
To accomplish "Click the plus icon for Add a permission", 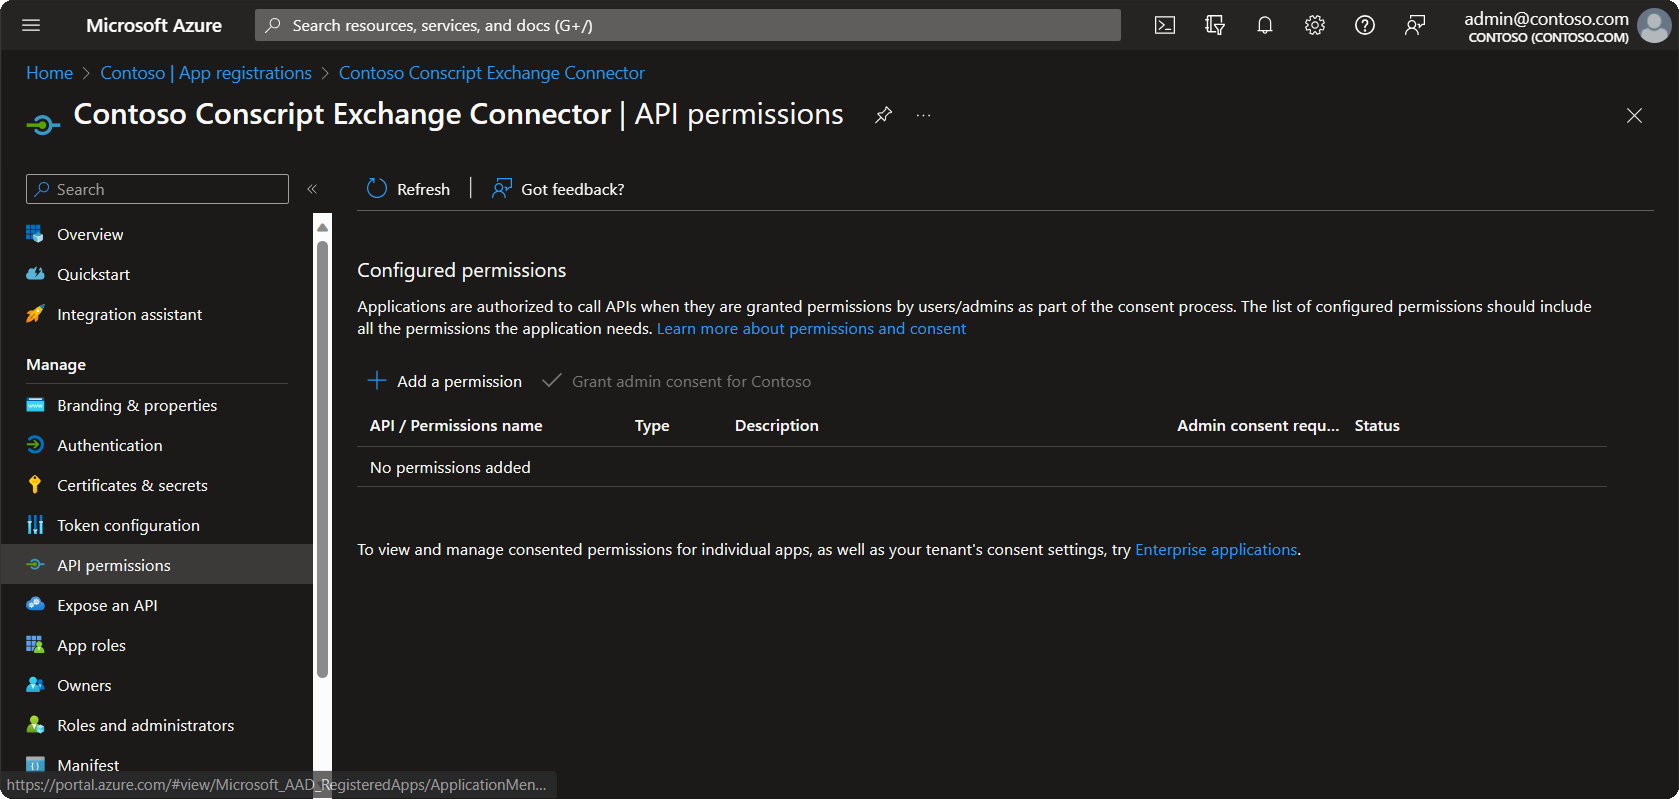I will [377, 380].
